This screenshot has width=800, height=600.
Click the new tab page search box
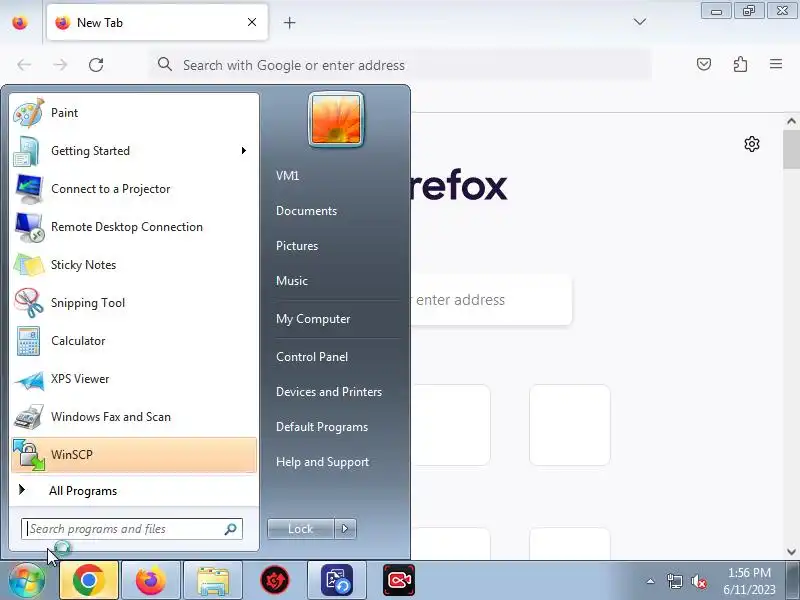490,299
